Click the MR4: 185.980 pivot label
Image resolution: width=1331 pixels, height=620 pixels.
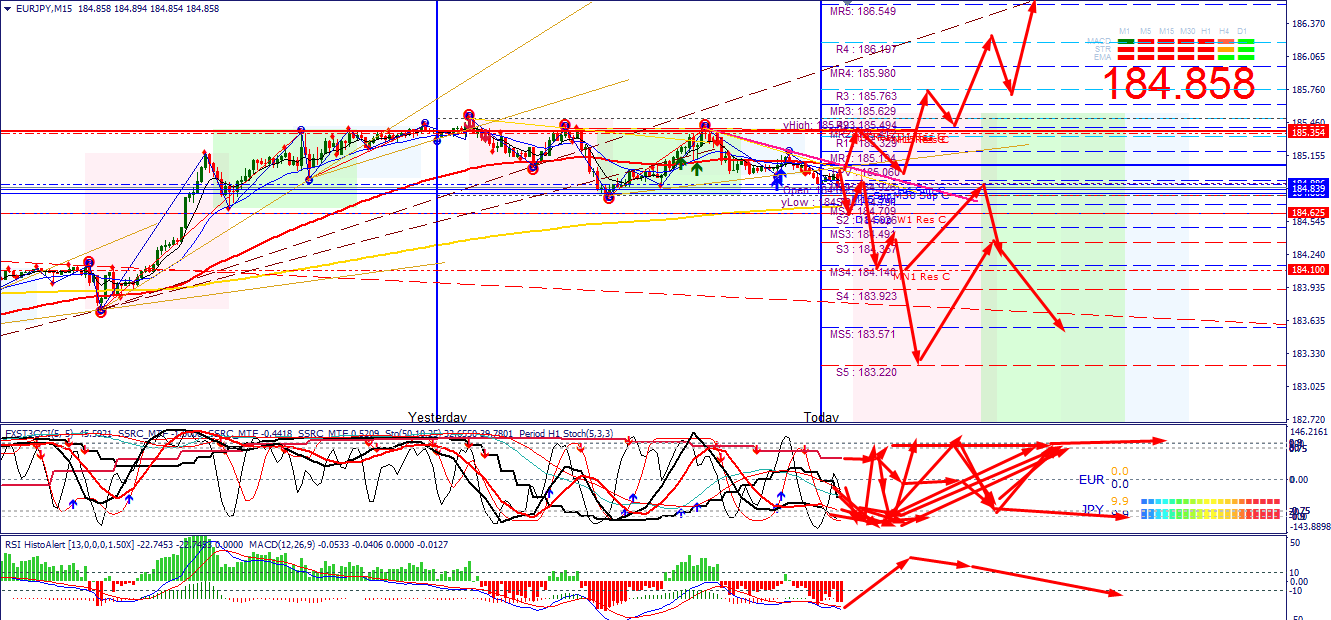[x=863, y=74]
